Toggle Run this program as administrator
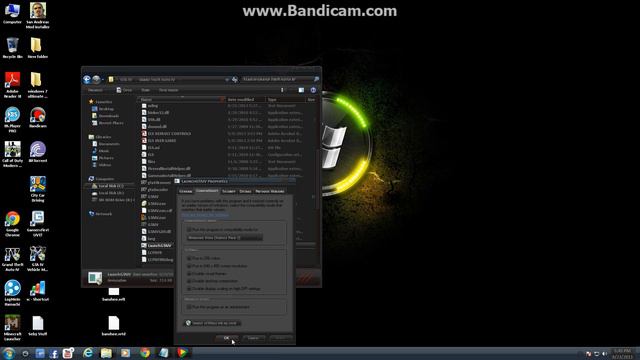 coord(189,307)
